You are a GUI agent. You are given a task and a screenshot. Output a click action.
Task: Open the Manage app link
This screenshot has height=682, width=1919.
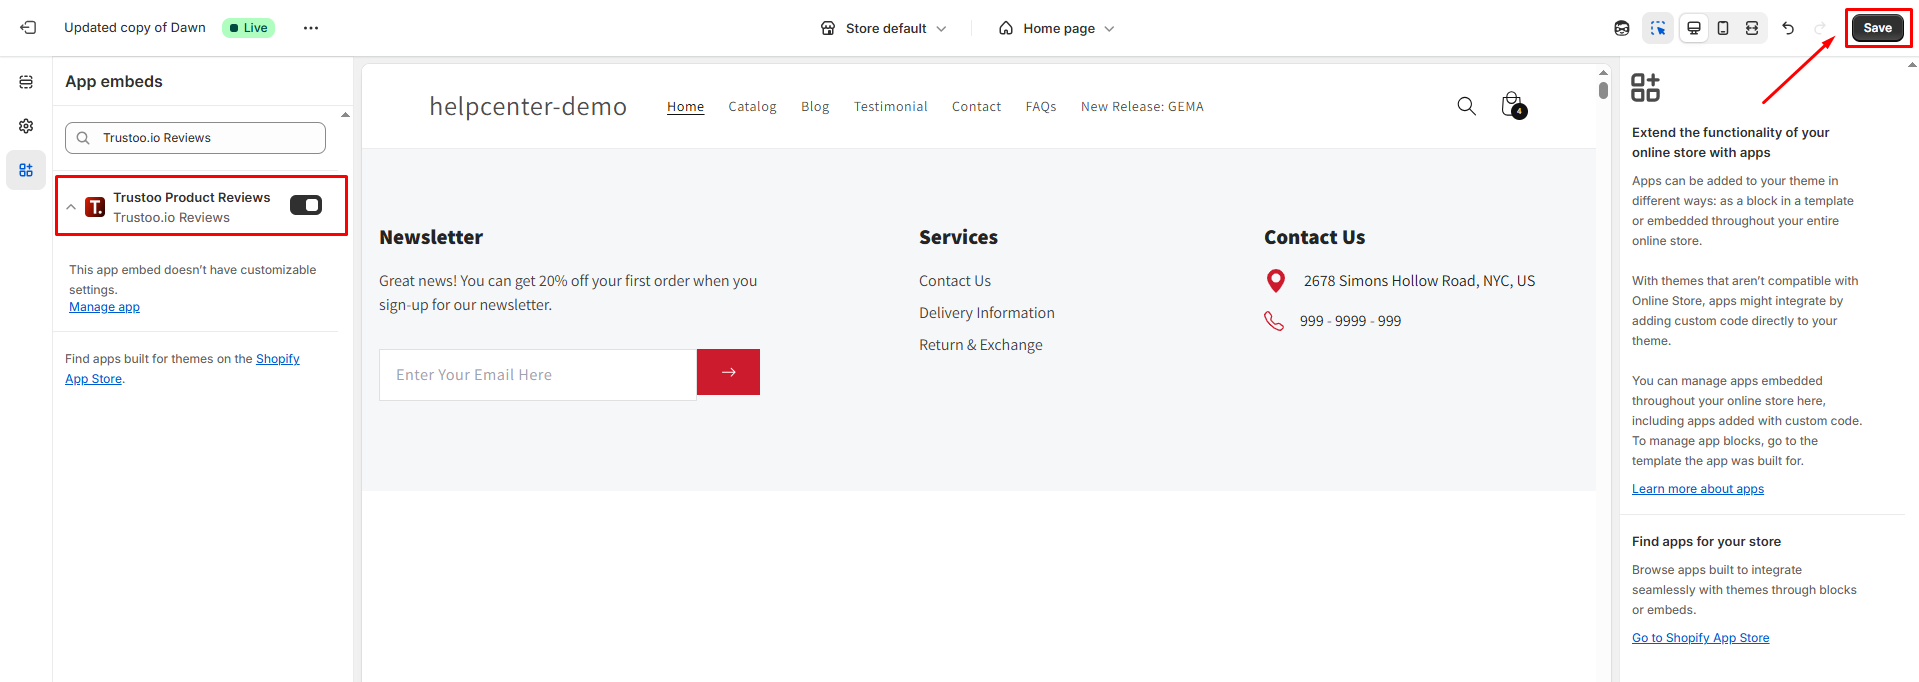[104, 307]
